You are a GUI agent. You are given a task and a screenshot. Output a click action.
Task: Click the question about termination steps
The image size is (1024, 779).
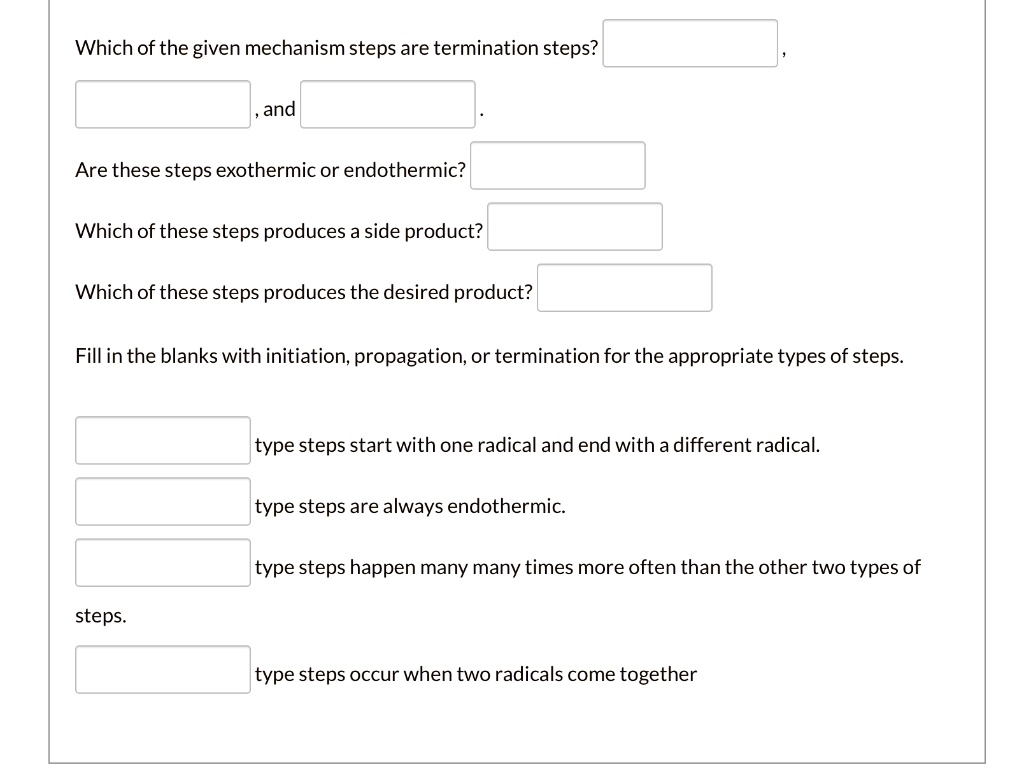(337, 47)
